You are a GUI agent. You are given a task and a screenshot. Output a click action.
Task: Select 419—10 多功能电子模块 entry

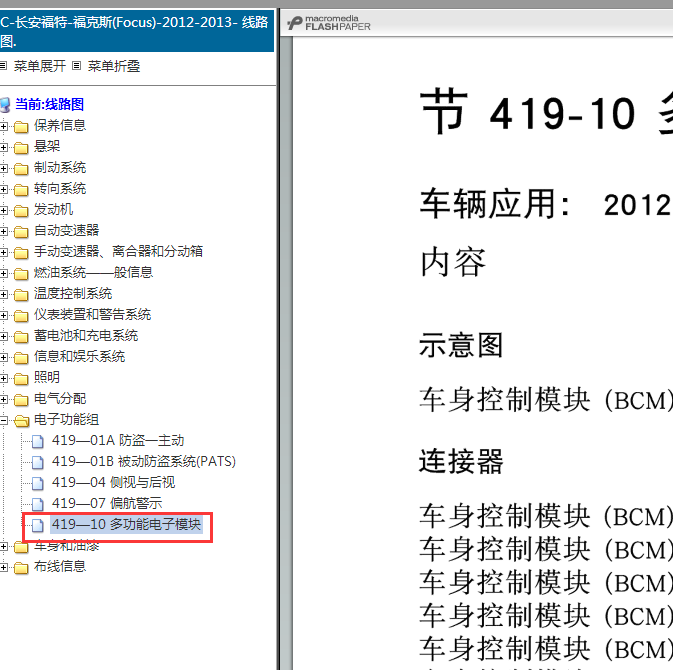(126, 524)
